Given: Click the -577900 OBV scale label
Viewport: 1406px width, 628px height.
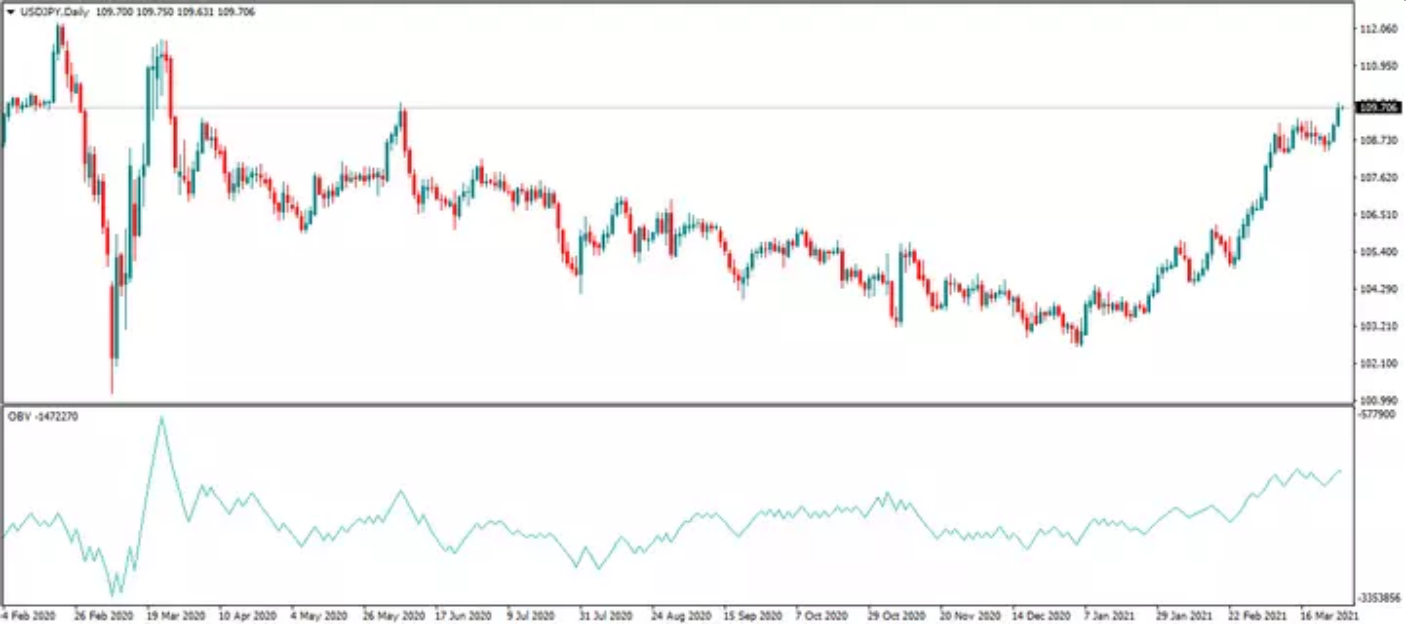Looking at the screenshot, I should 1376,412.
